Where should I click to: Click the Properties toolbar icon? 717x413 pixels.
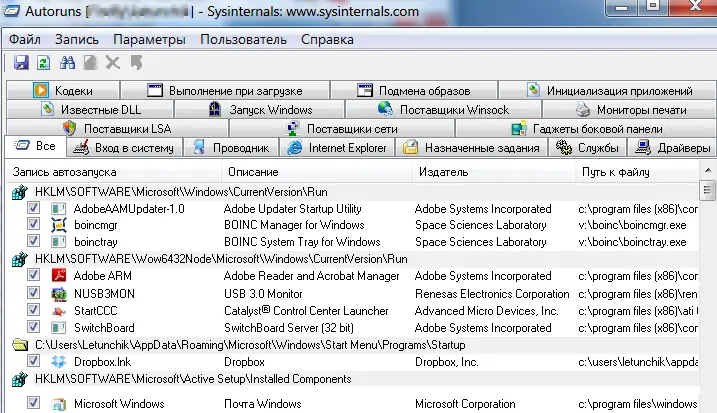90,62
